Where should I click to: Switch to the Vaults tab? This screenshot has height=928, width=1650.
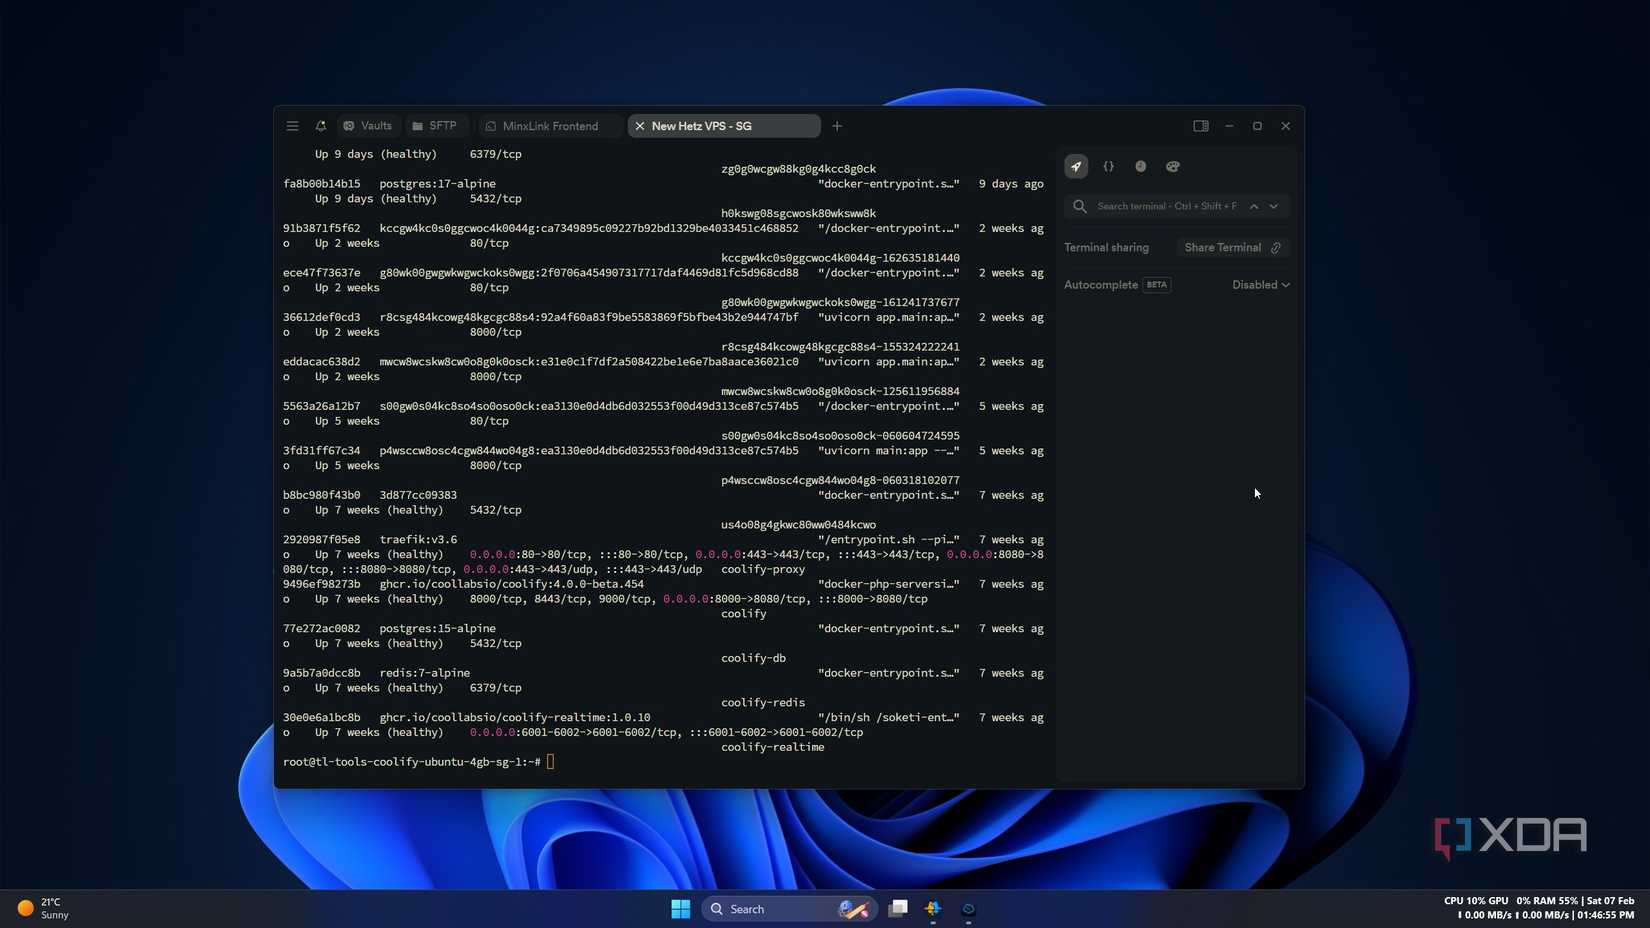[368, 126]
